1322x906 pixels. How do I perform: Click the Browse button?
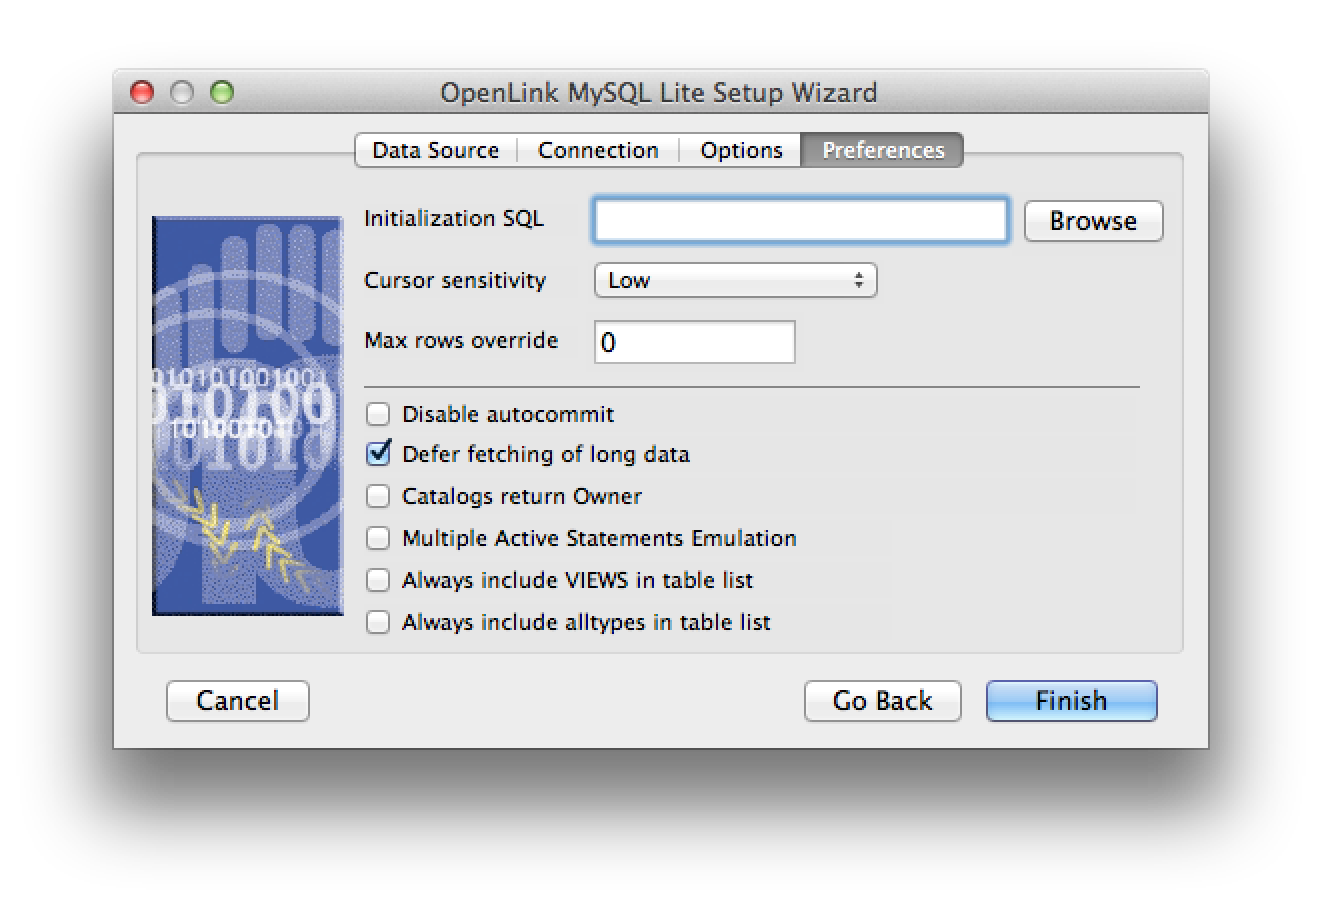1093,221
